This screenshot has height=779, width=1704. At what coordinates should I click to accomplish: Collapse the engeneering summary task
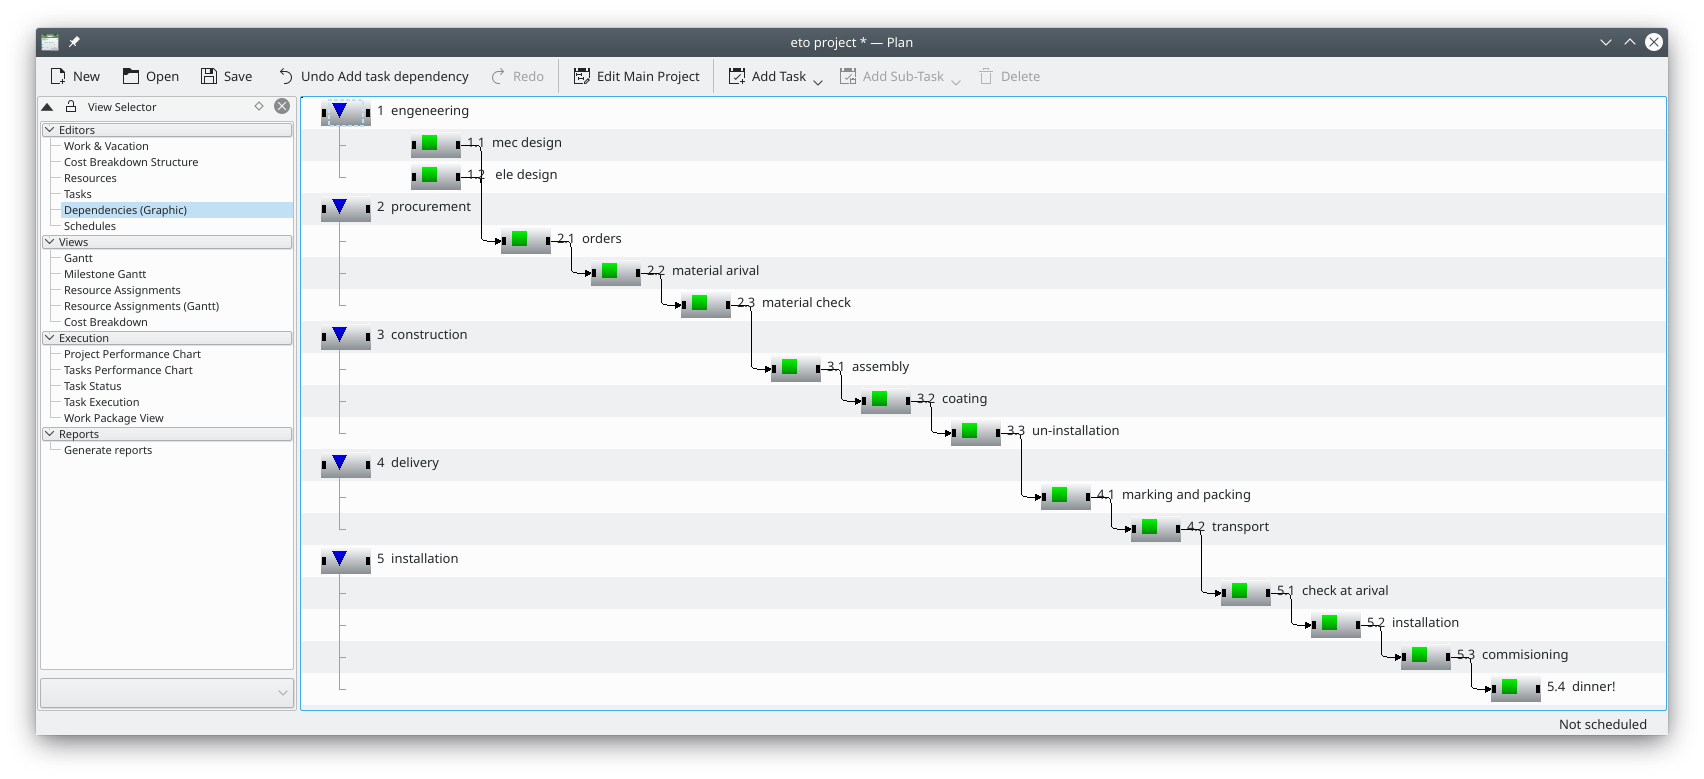pyautogui.click(x=340, y=110)
